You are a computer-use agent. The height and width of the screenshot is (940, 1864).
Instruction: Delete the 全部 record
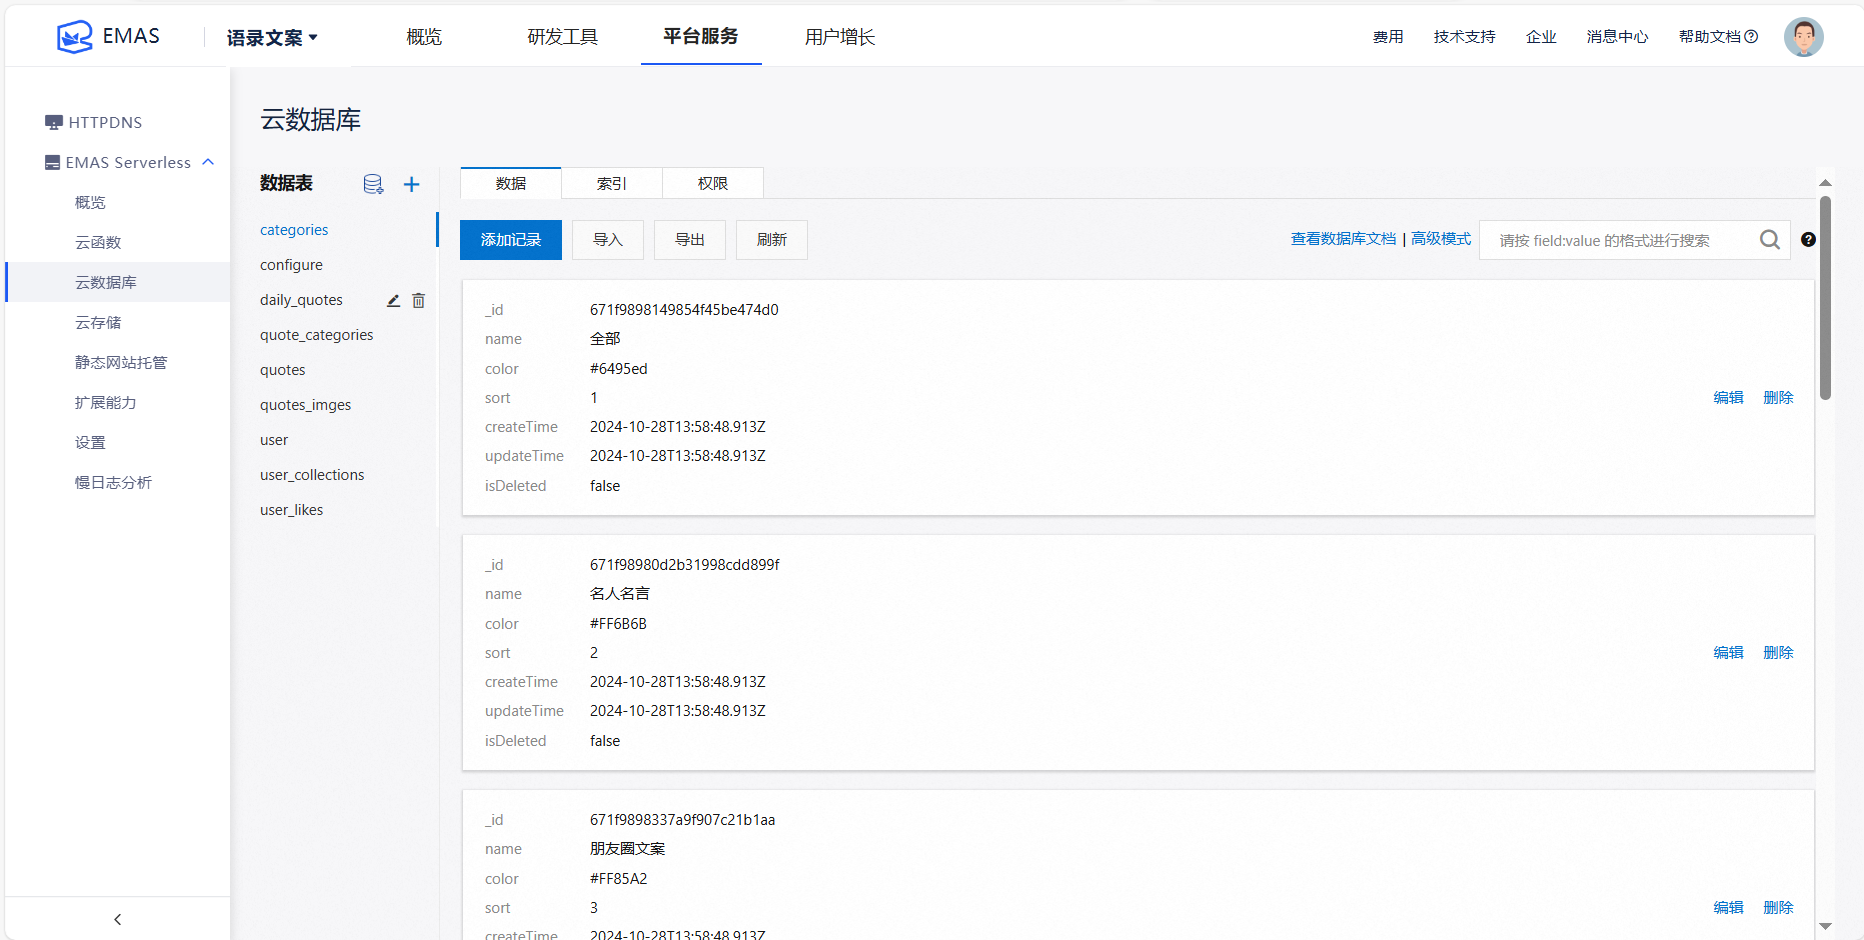1778,397
